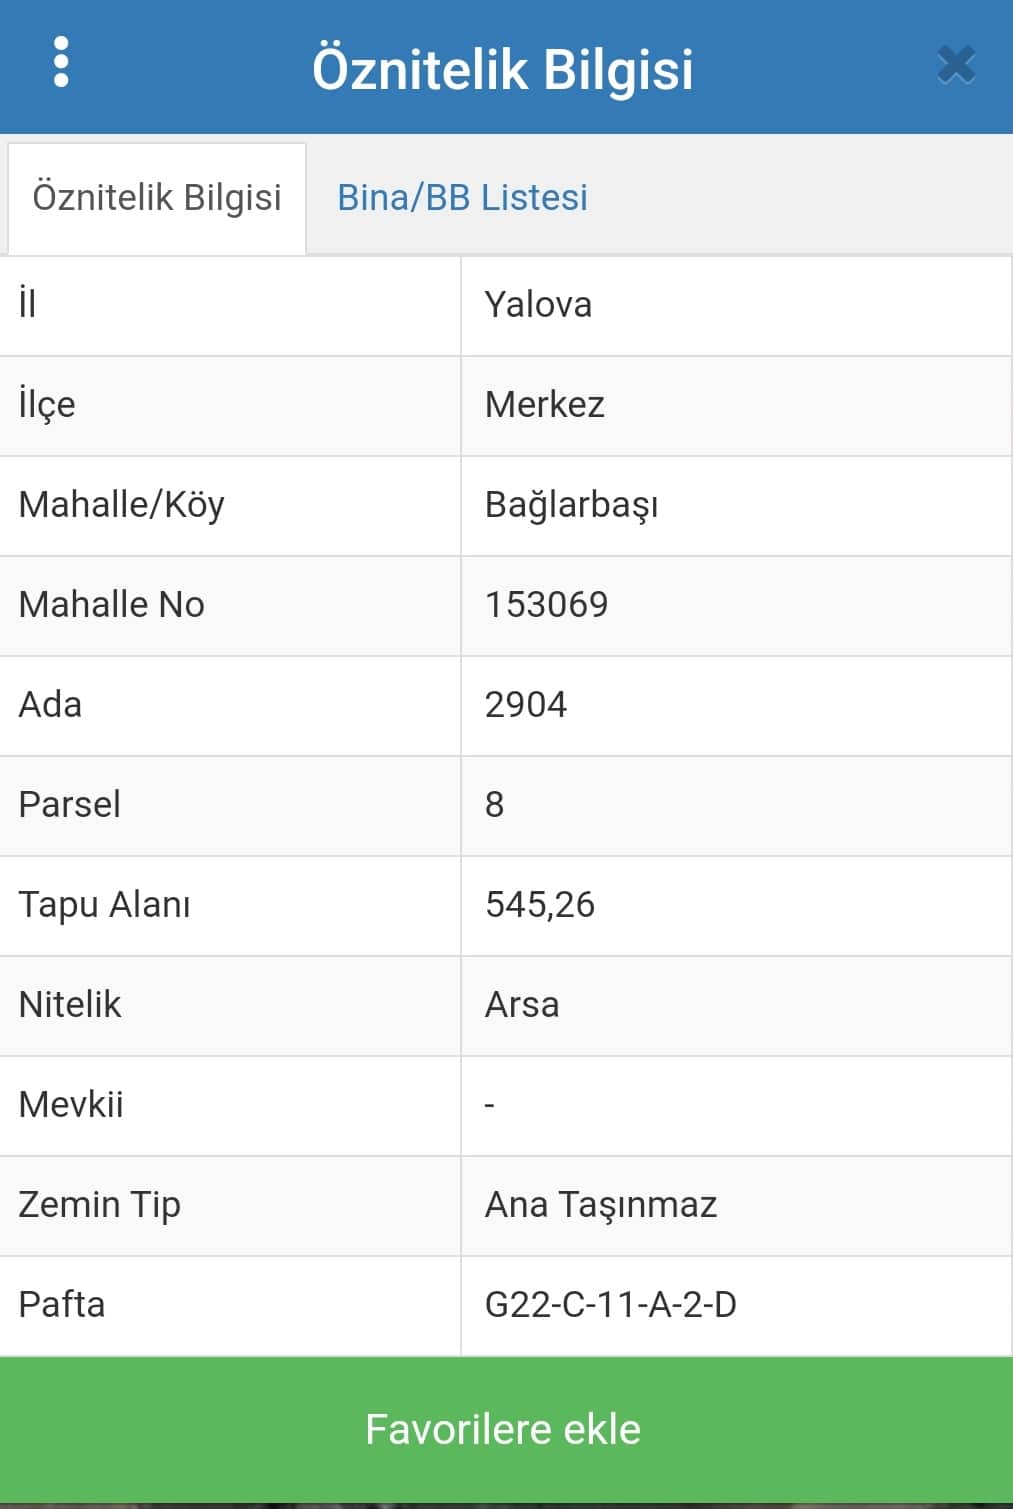Click the Zemin Tip row label
Viewport: 1013px width, 1509px height.
click(100, 1205)
